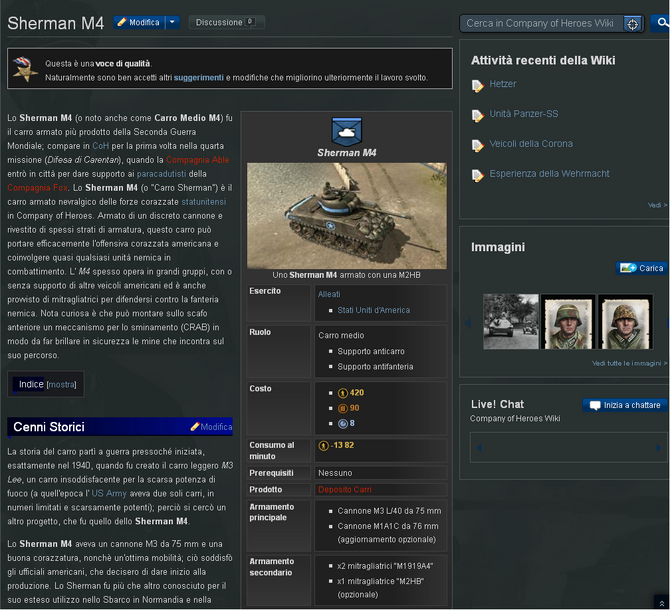
Task: Select the Nessuno prerequisiti value
Action: pyautogui.click(x=335, y=473)
